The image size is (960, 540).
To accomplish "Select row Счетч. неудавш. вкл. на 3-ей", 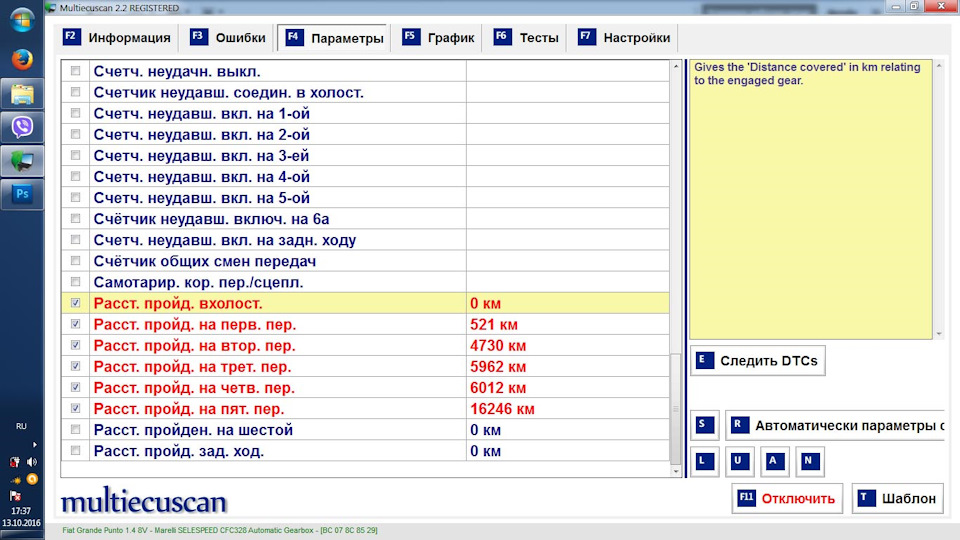I will click(365, 156).
